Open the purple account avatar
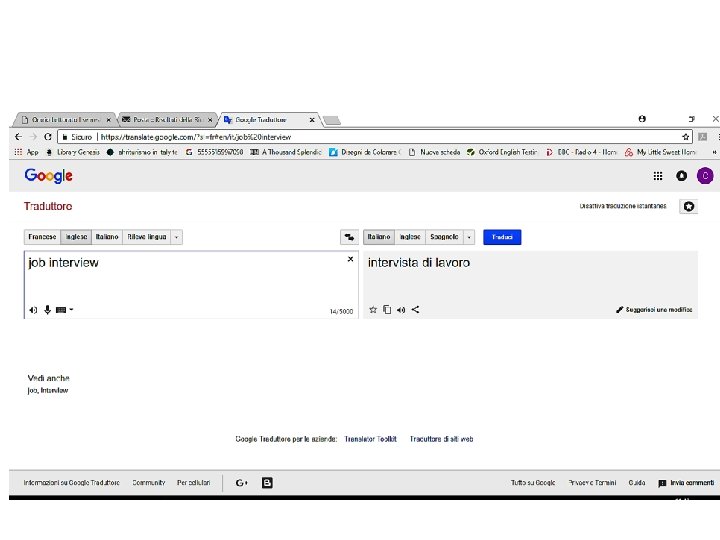The width and height of the screenshot is (720, 540). 705,176
